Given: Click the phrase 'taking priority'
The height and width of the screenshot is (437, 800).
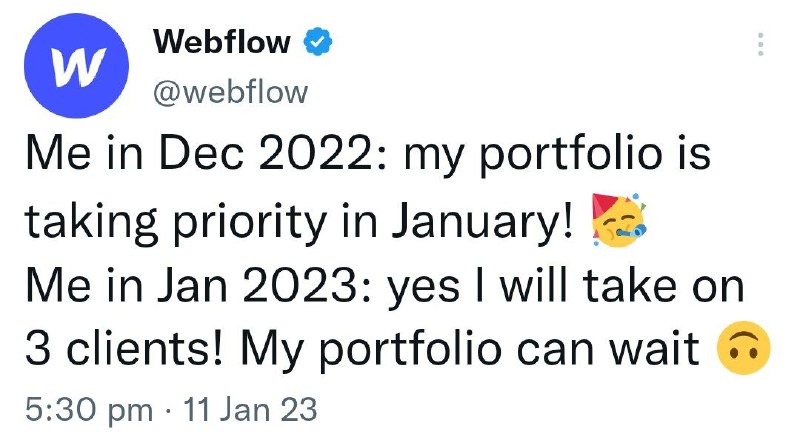Looking at the screenshot, I should [176, 221].
